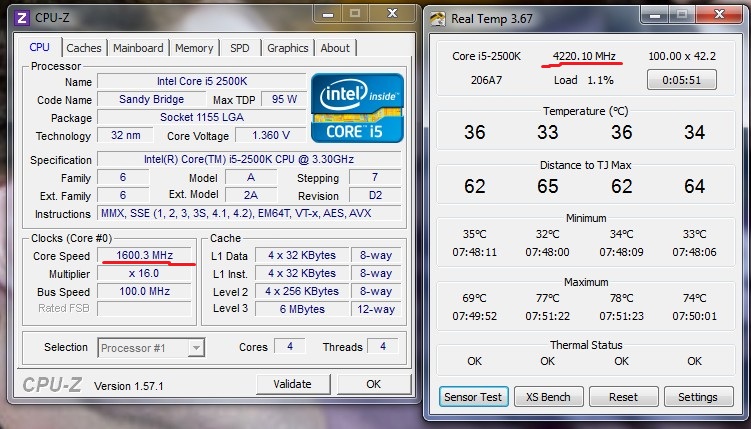Open the Mainboard tab
The image size is (751, 429).
point(138,48)
